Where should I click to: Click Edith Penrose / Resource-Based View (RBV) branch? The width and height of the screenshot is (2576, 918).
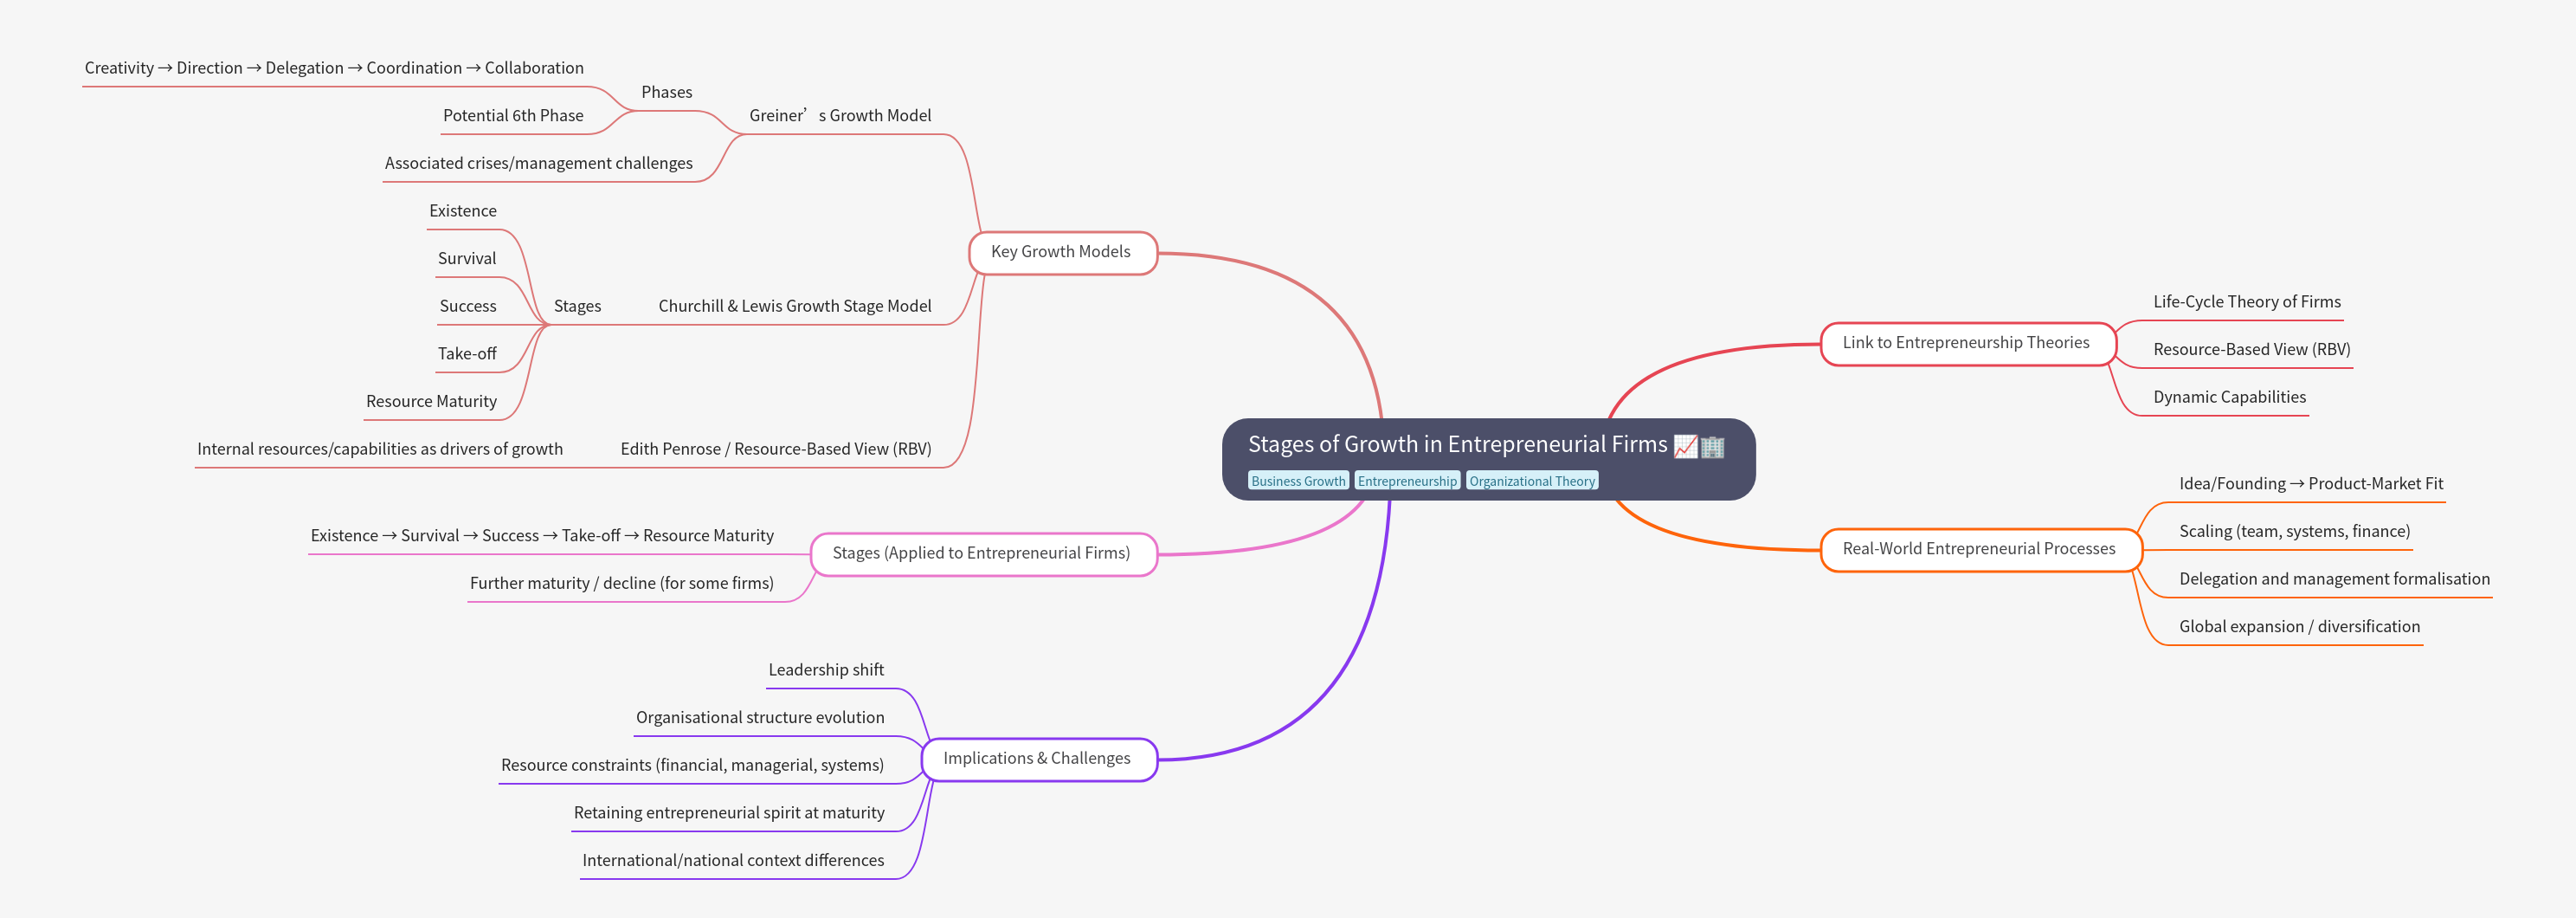(775, 449)
